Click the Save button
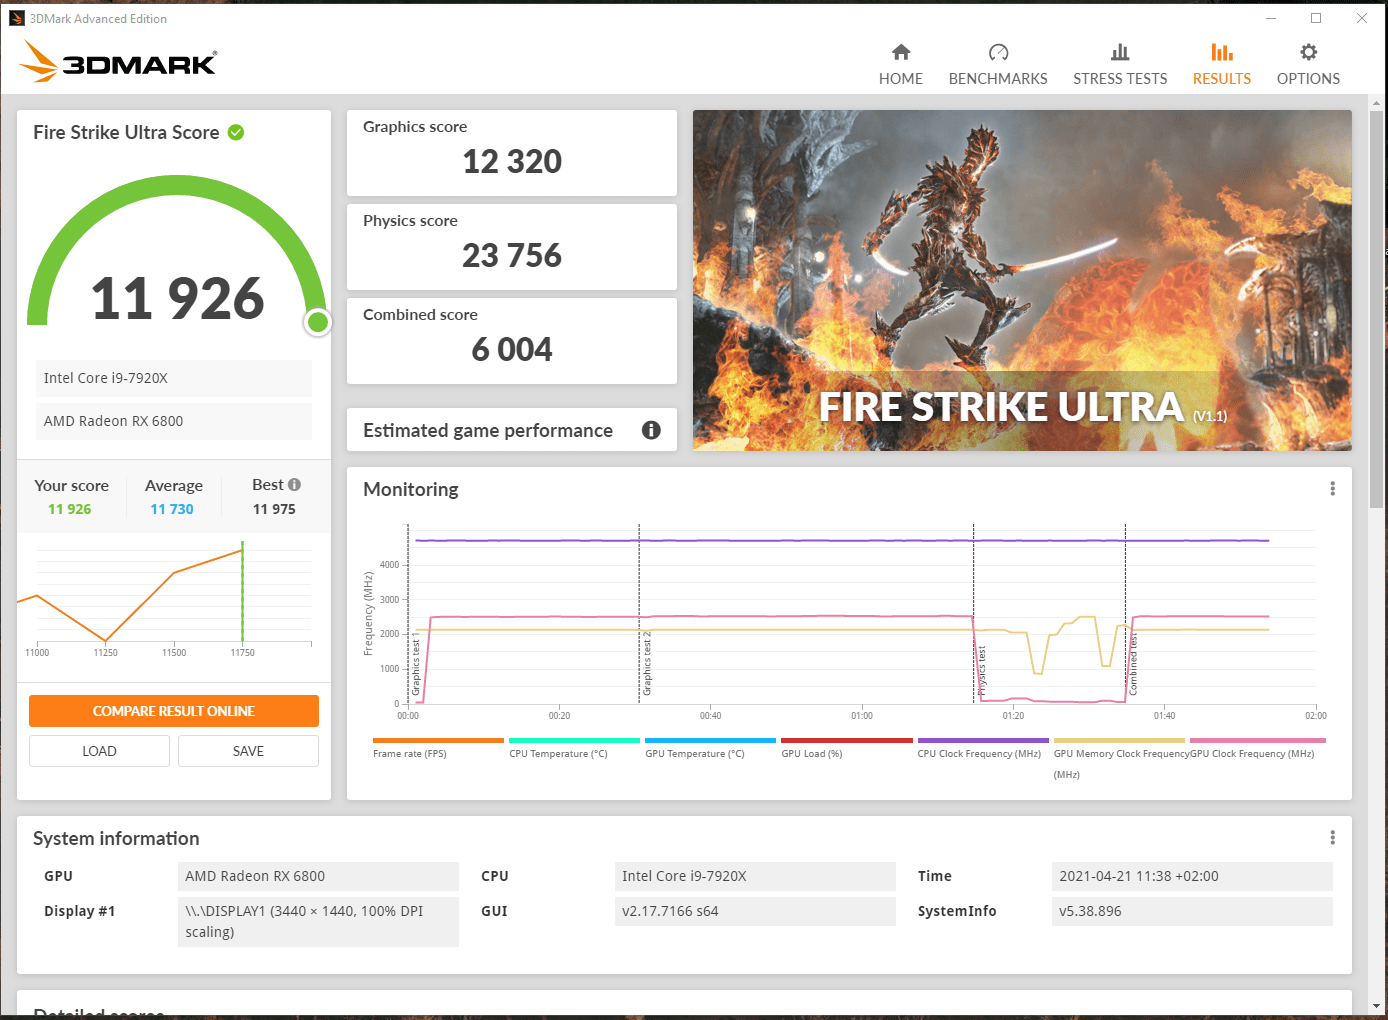Screen dimensions: 1388x1020 click(x=248, y=751)
